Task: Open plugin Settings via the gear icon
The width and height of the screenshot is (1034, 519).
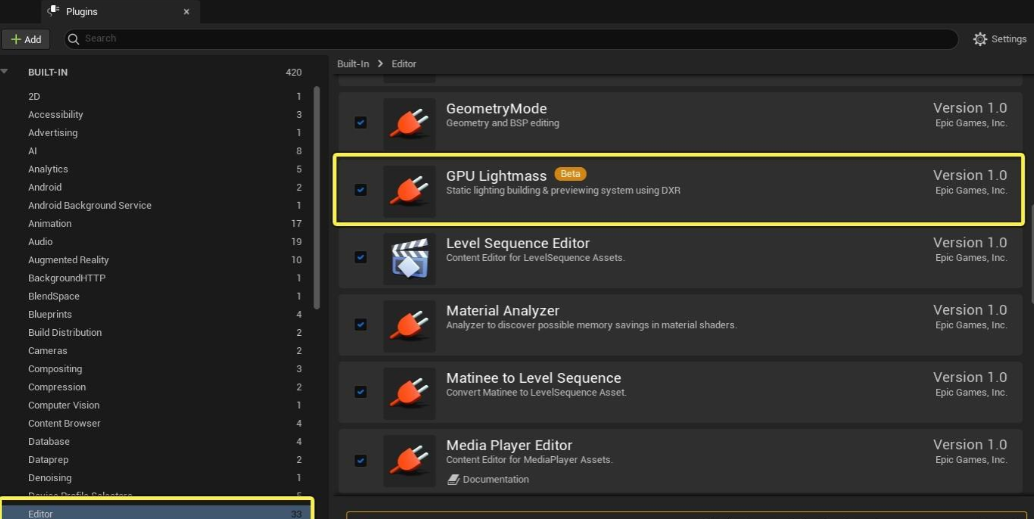Action: (x=980, y=39)
